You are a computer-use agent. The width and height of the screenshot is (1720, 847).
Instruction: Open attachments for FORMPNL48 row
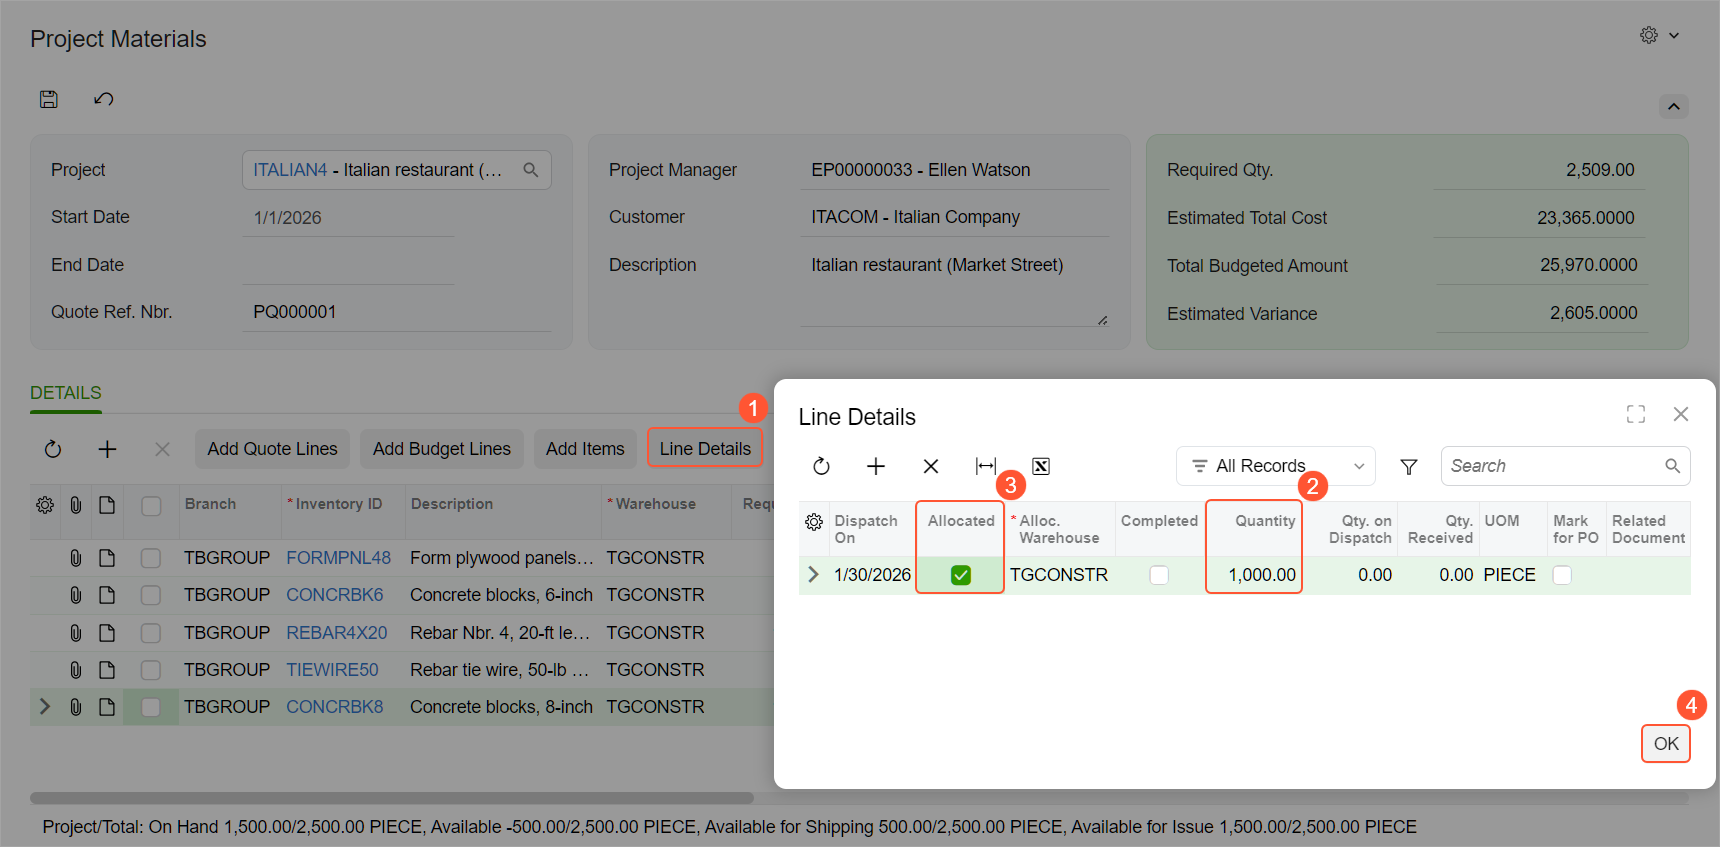[x=76, y=558]
